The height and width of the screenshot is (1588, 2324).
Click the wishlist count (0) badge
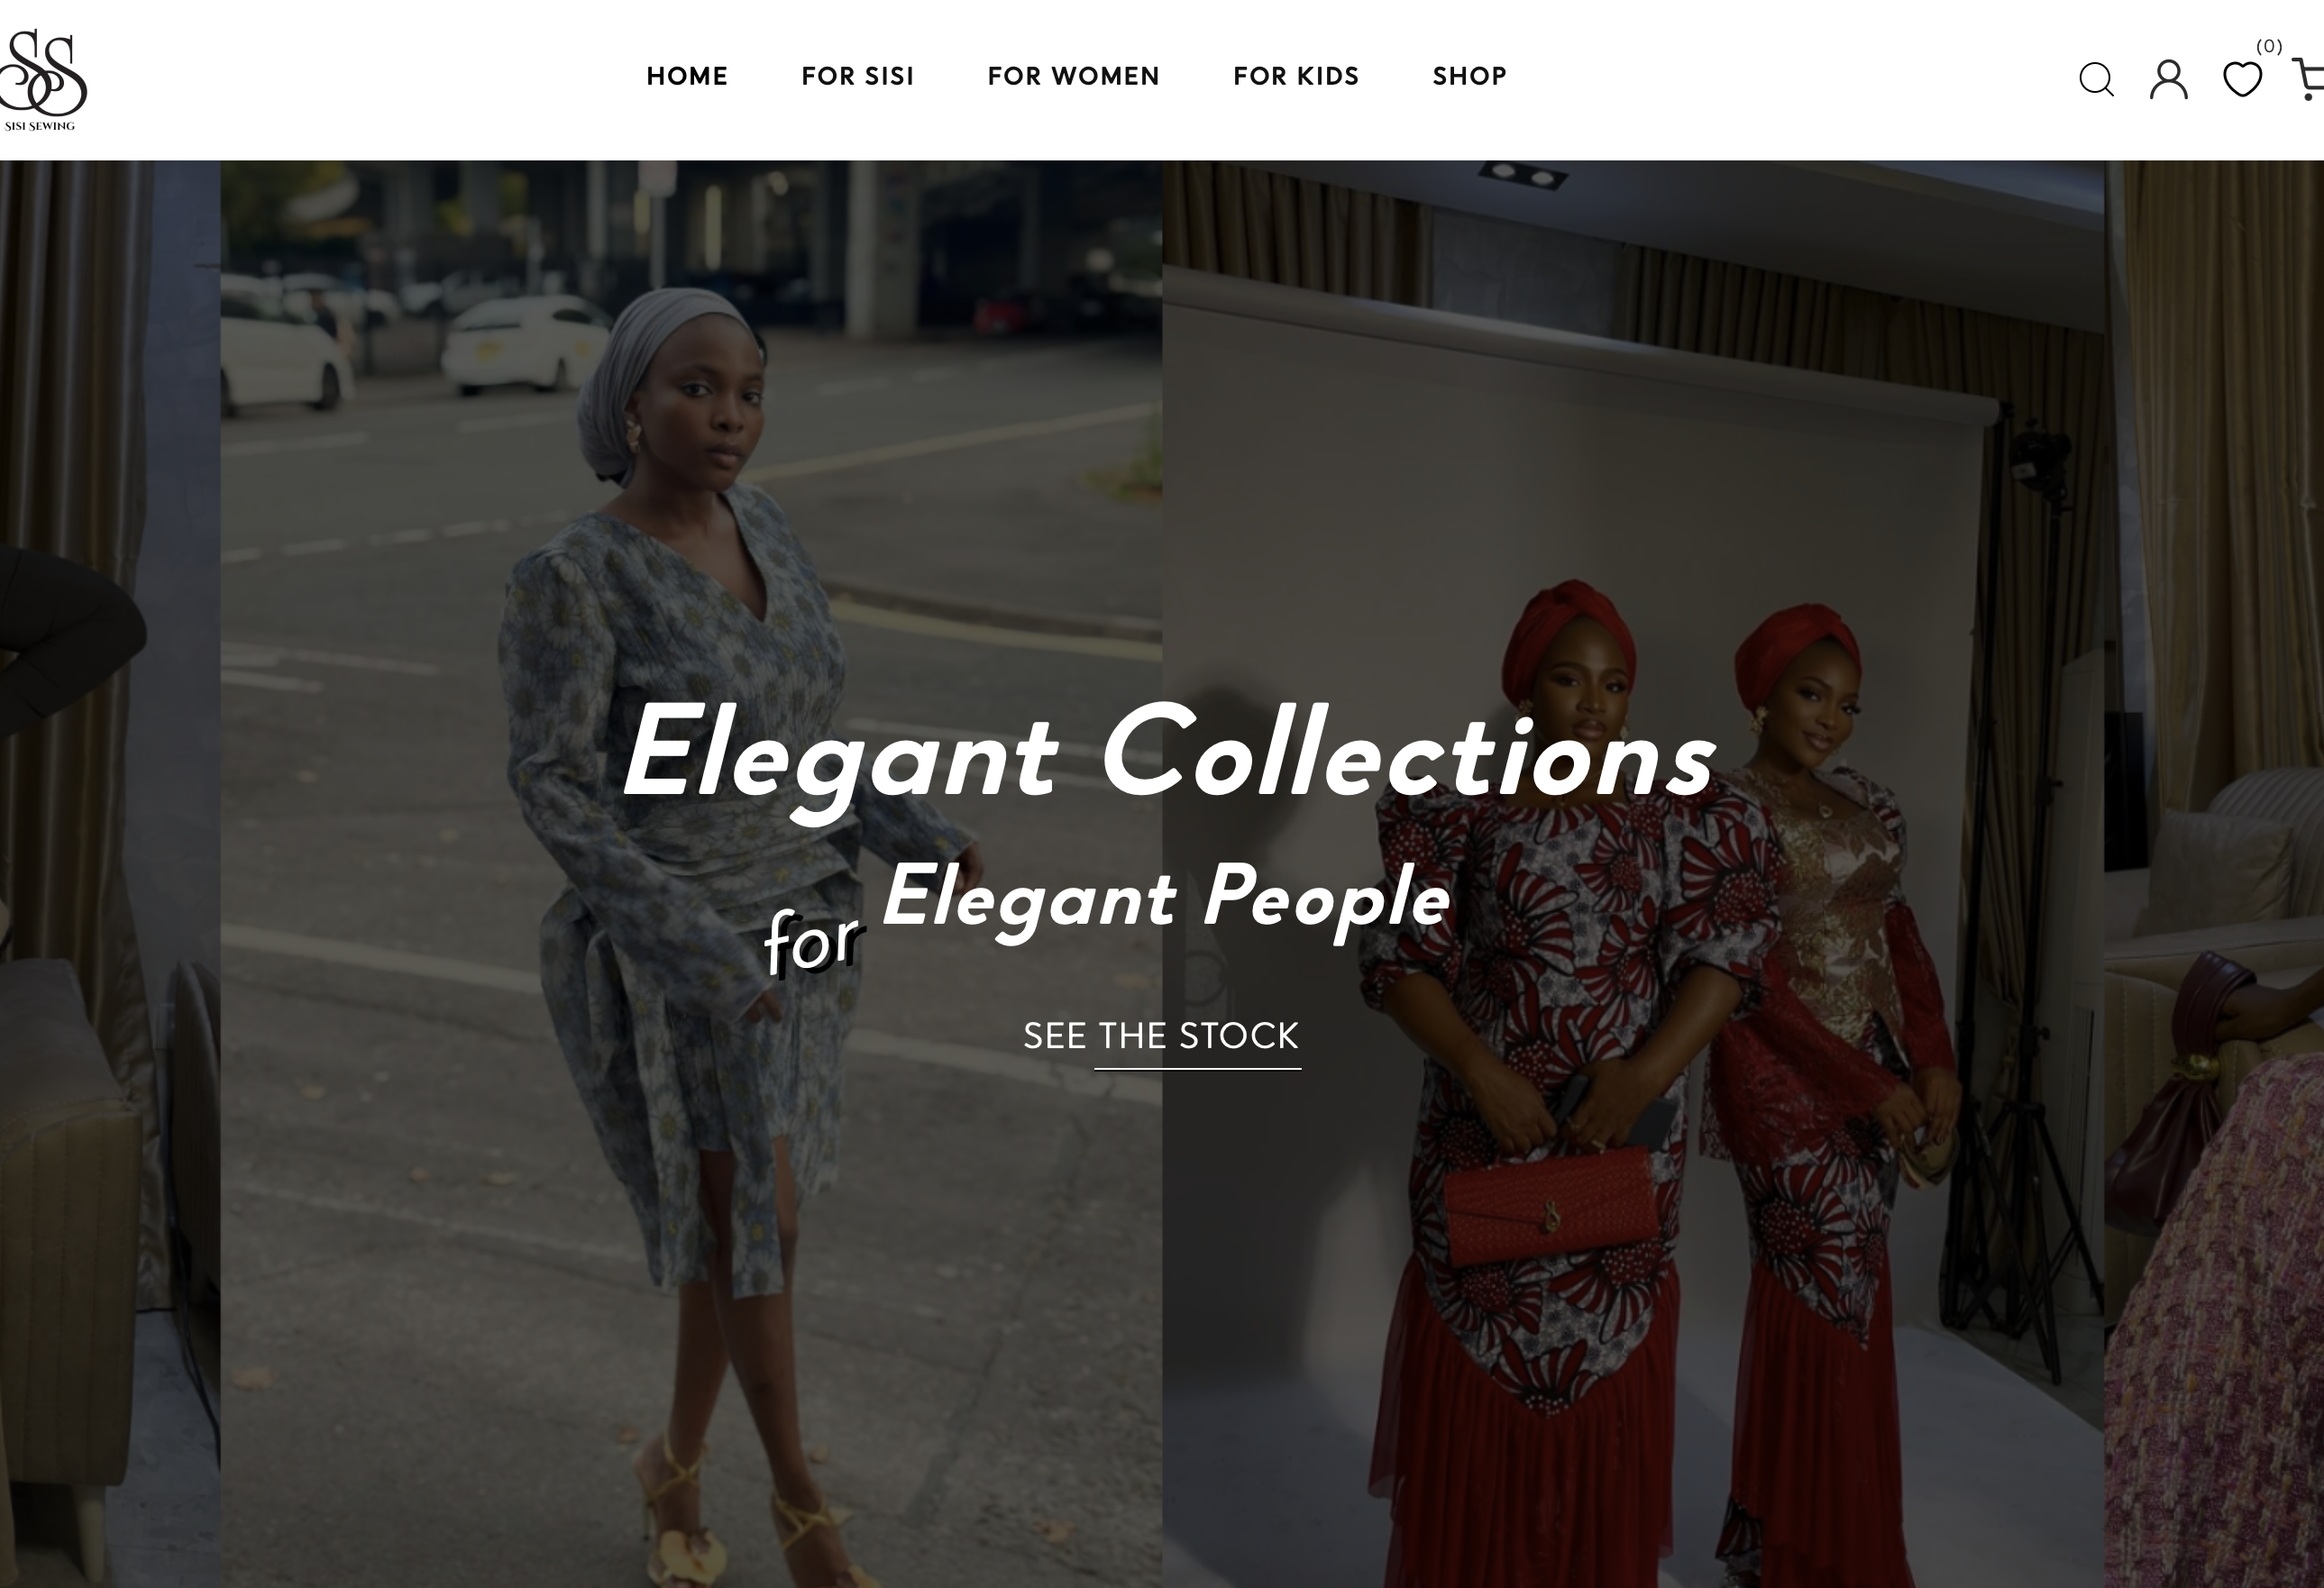[2269, 46]
